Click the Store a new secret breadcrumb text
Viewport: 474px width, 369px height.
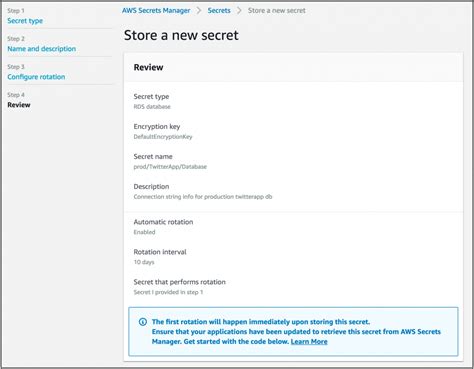click(x=277, y=11)
